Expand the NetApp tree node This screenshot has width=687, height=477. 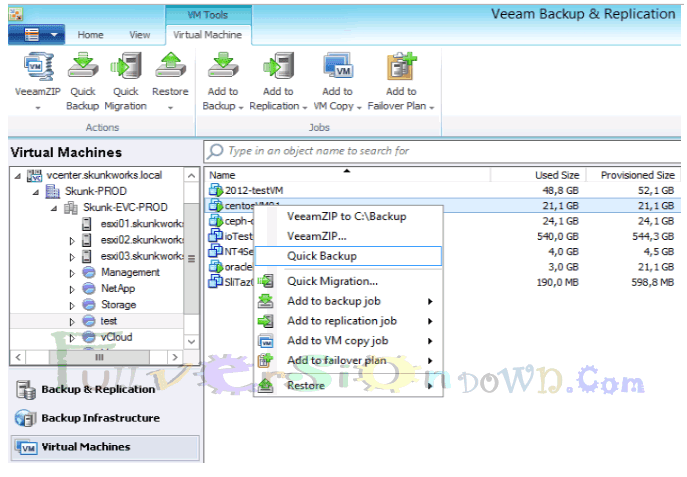72,289
